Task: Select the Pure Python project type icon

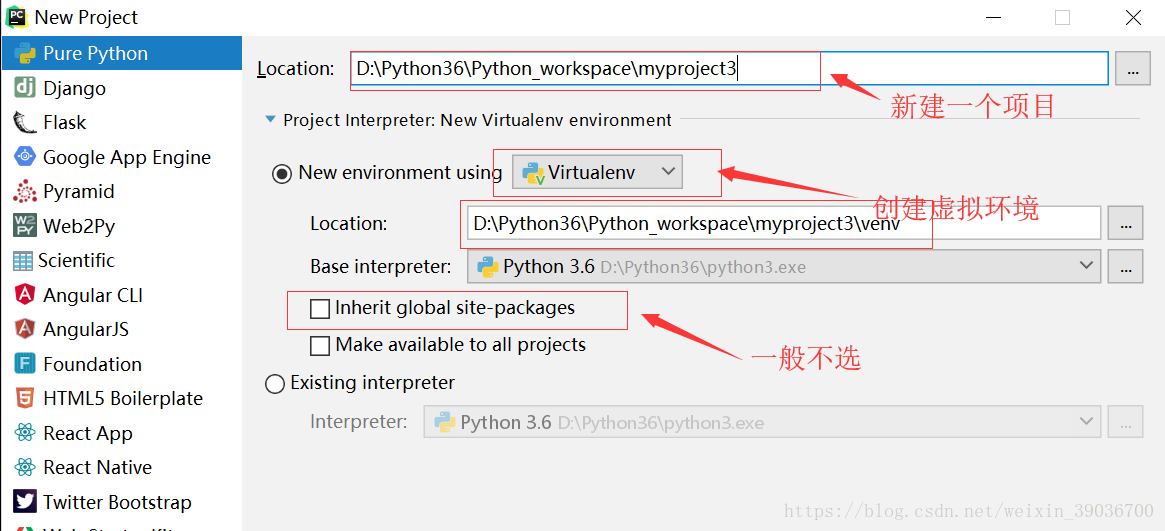Action: [x=25, y=53]
